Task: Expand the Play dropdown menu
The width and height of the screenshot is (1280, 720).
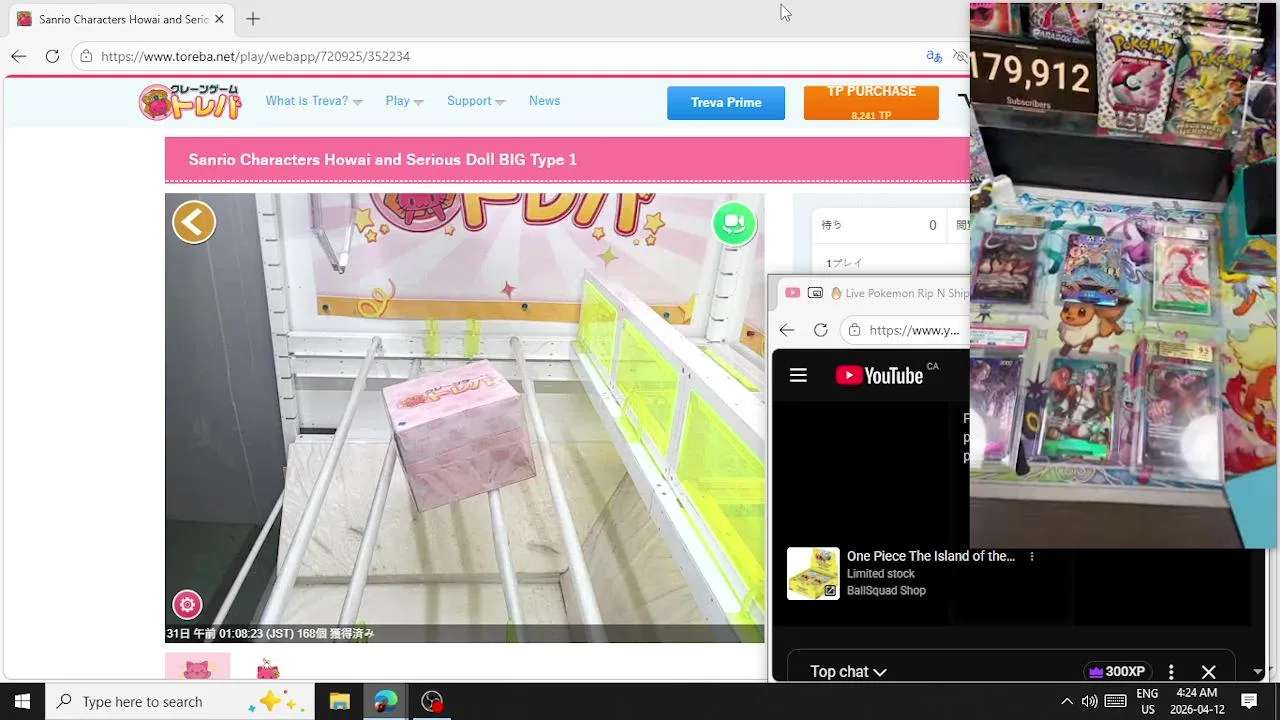Action: pos(404,101)
